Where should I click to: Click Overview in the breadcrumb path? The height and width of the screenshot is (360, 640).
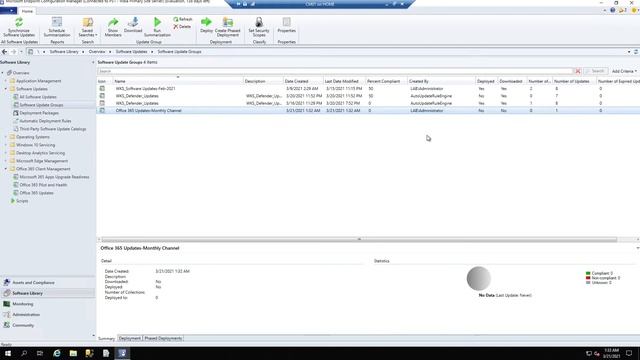[97, 52]
